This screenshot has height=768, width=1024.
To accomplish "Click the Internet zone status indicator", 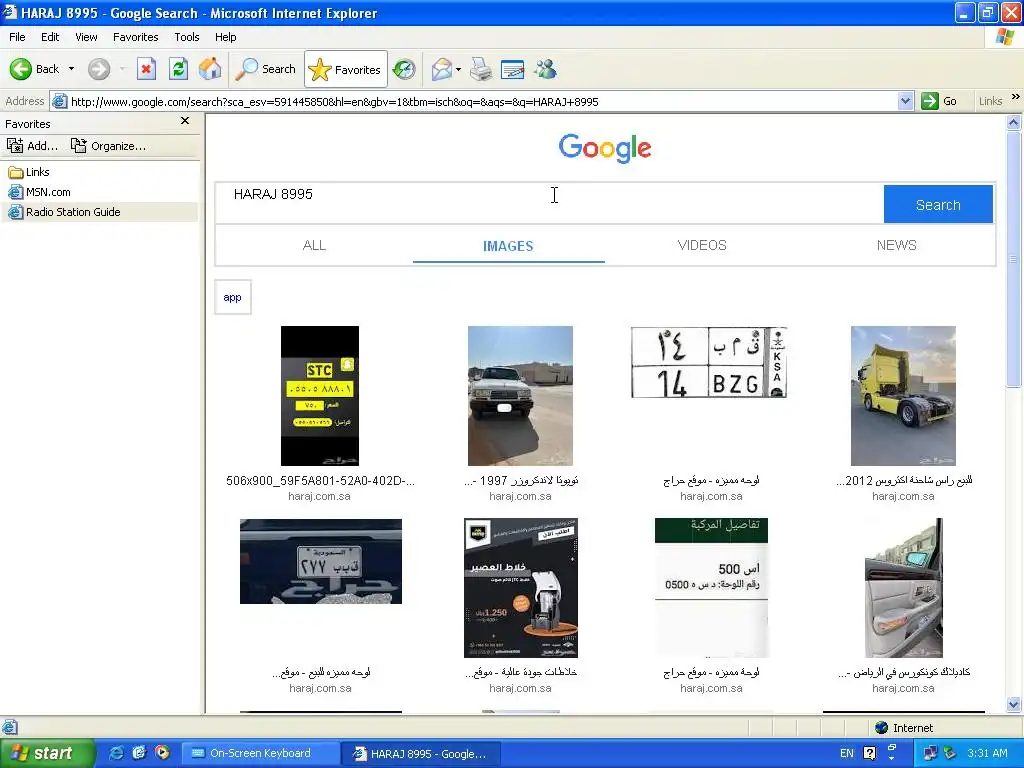I will pos(904,728).
